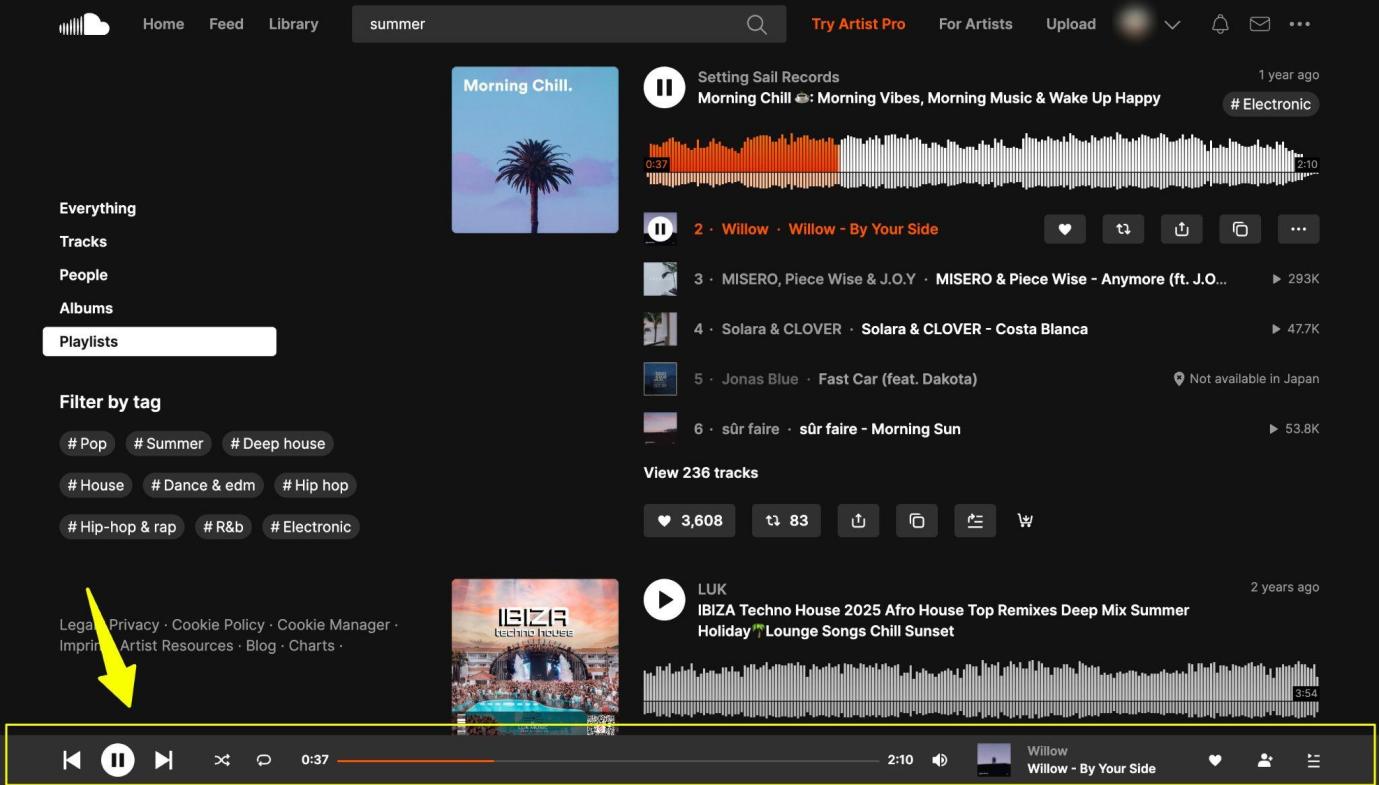Filter by #Summer tag
The height and width of the screenshot is (785, 1379).
pyautogui.click(x=168, y=443)
